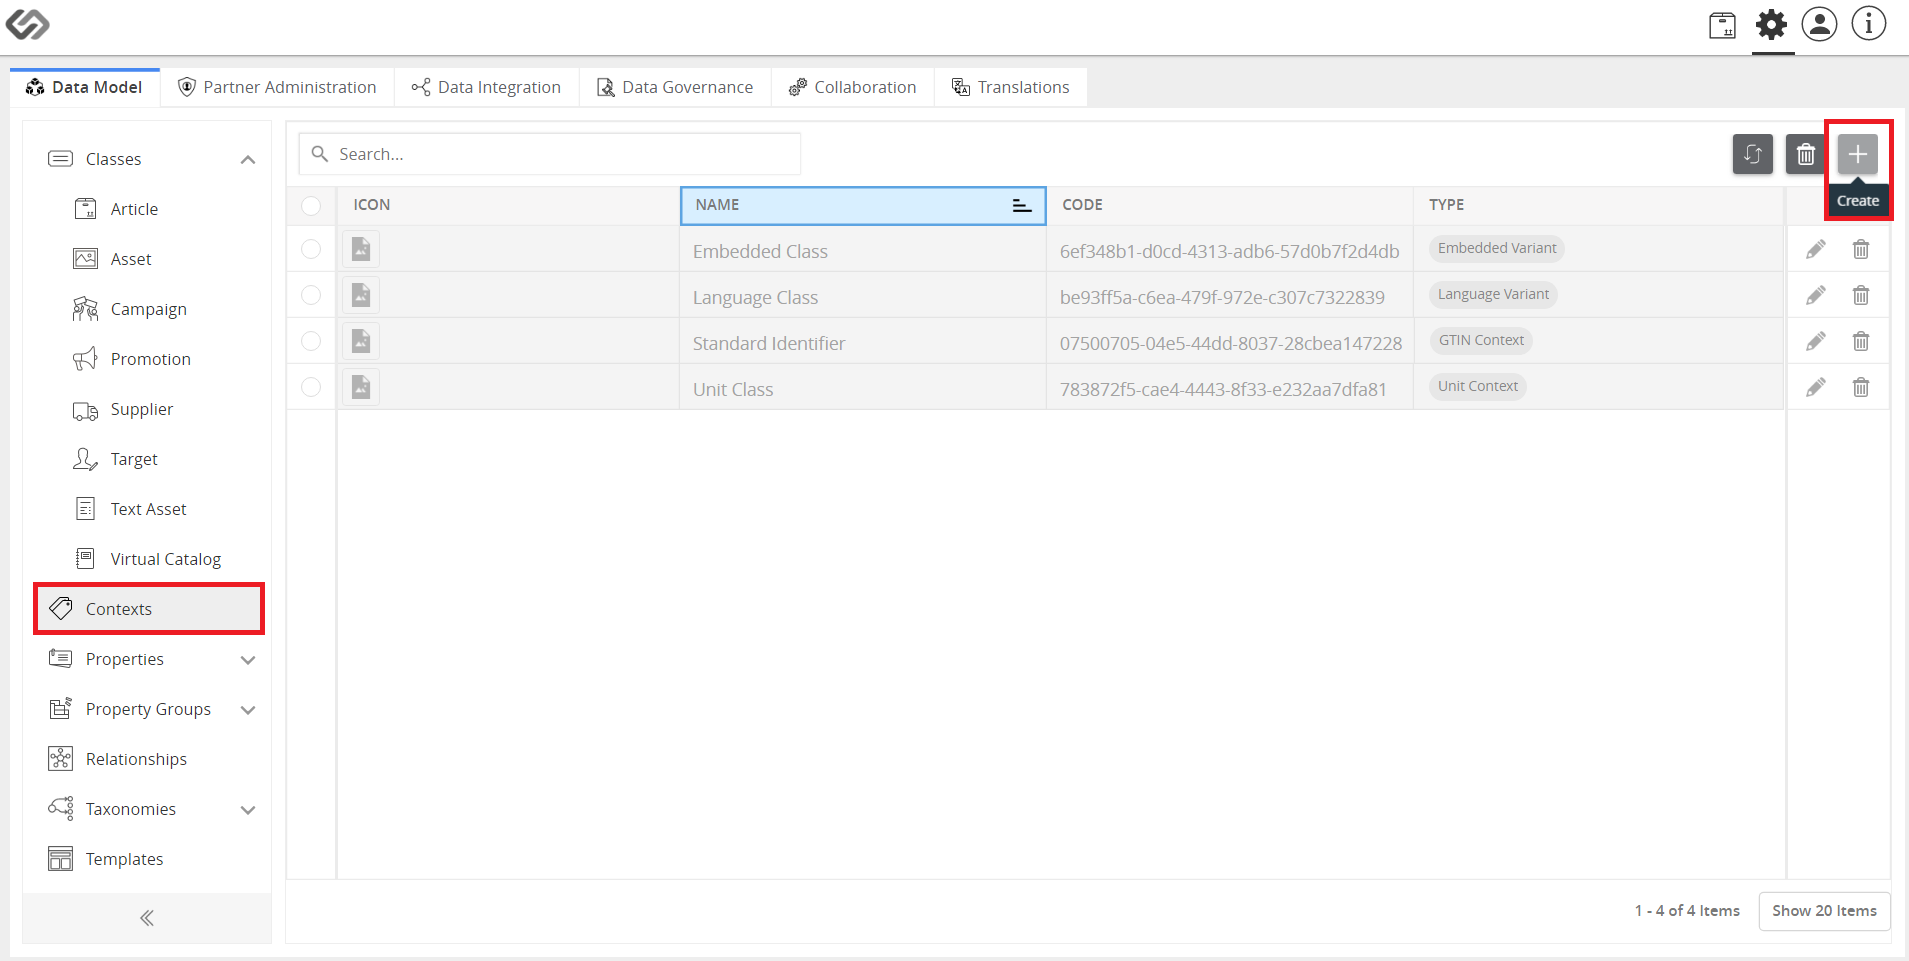
Task: Click the Language Variant type tag
Action: tap(1493, 294)
